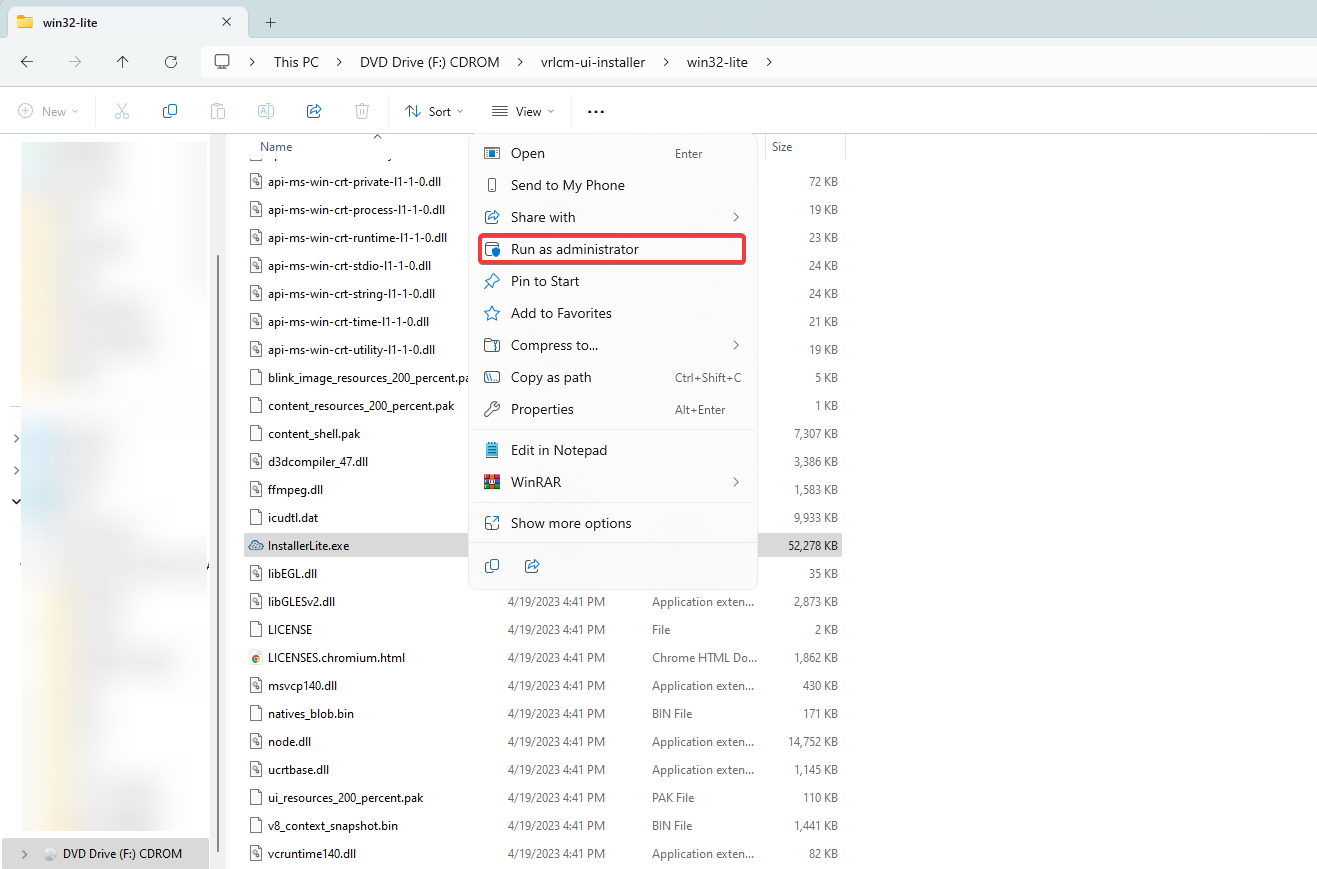Click the Share icon in toolbar
1317x869 pixels.
tap(314, 111)
